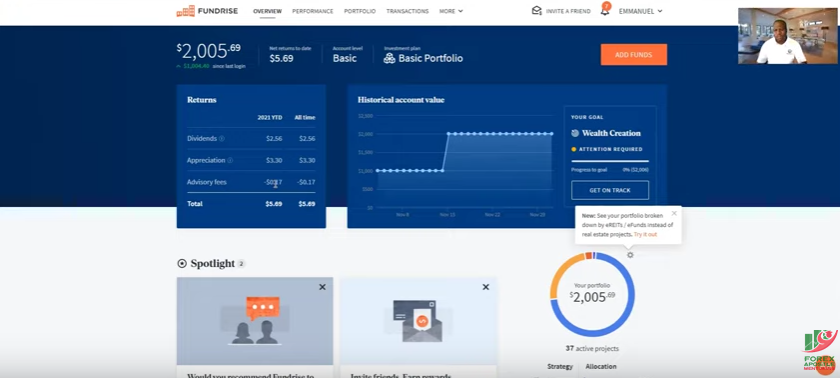Click the Fundrise logo icon
The image size is (840, 378).
[x=185, y=11]
